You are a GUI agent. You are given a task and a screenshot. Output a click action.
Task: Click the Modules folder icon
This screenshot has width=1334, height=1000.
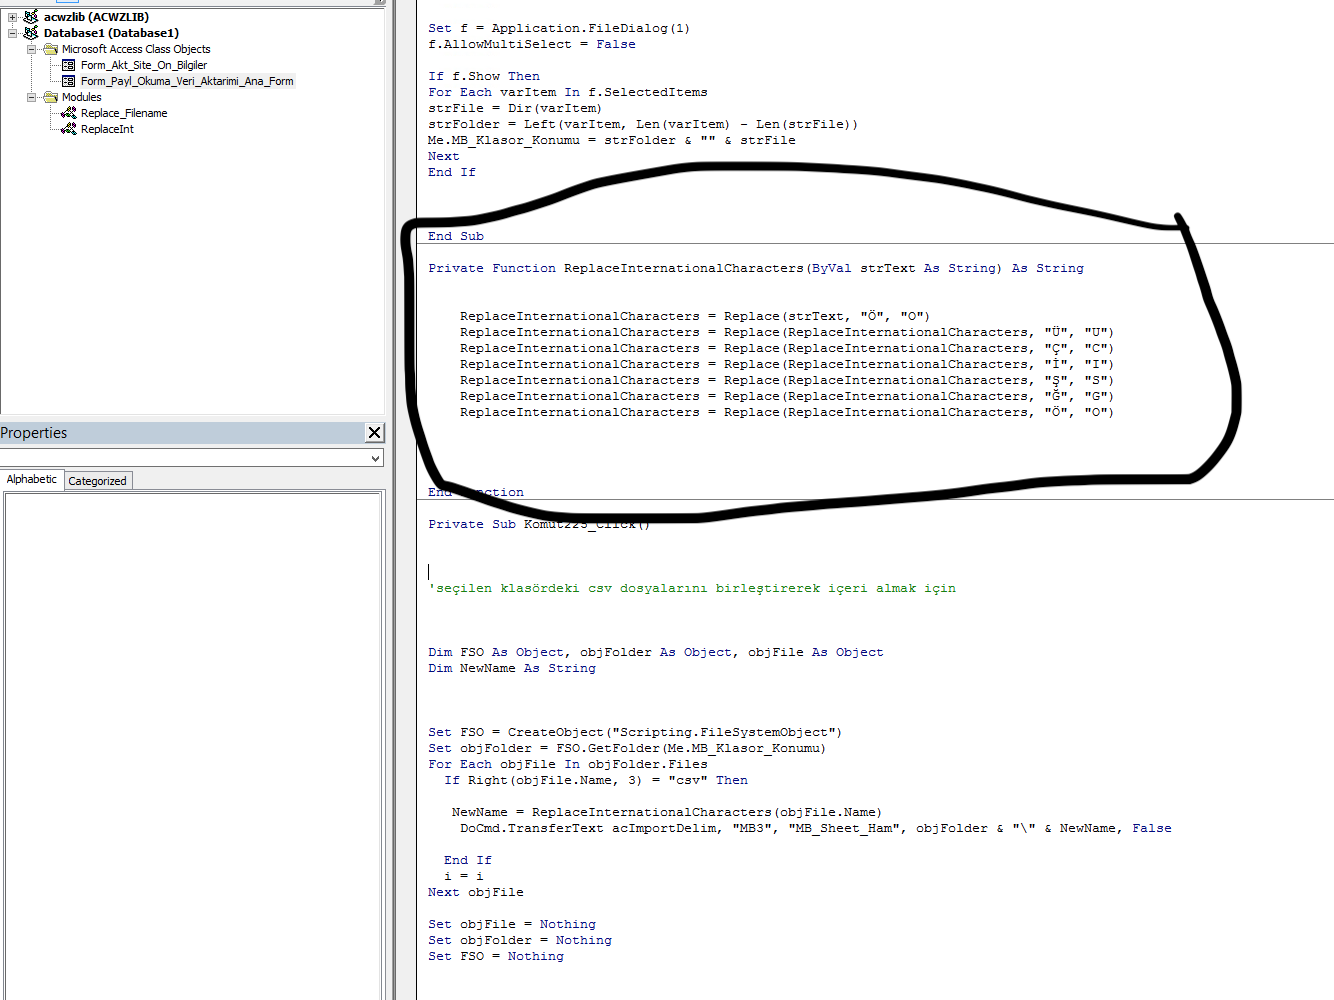point(50,97)
